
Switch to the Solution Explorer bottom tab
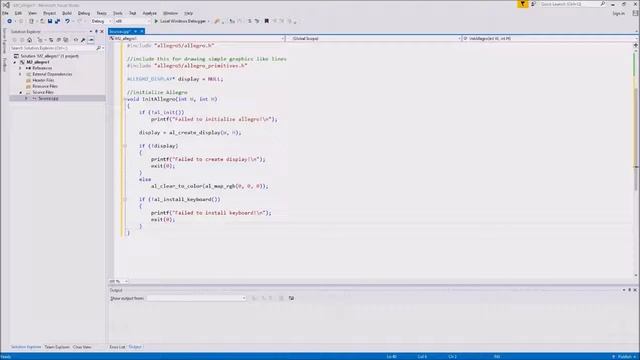pos(26,347)
